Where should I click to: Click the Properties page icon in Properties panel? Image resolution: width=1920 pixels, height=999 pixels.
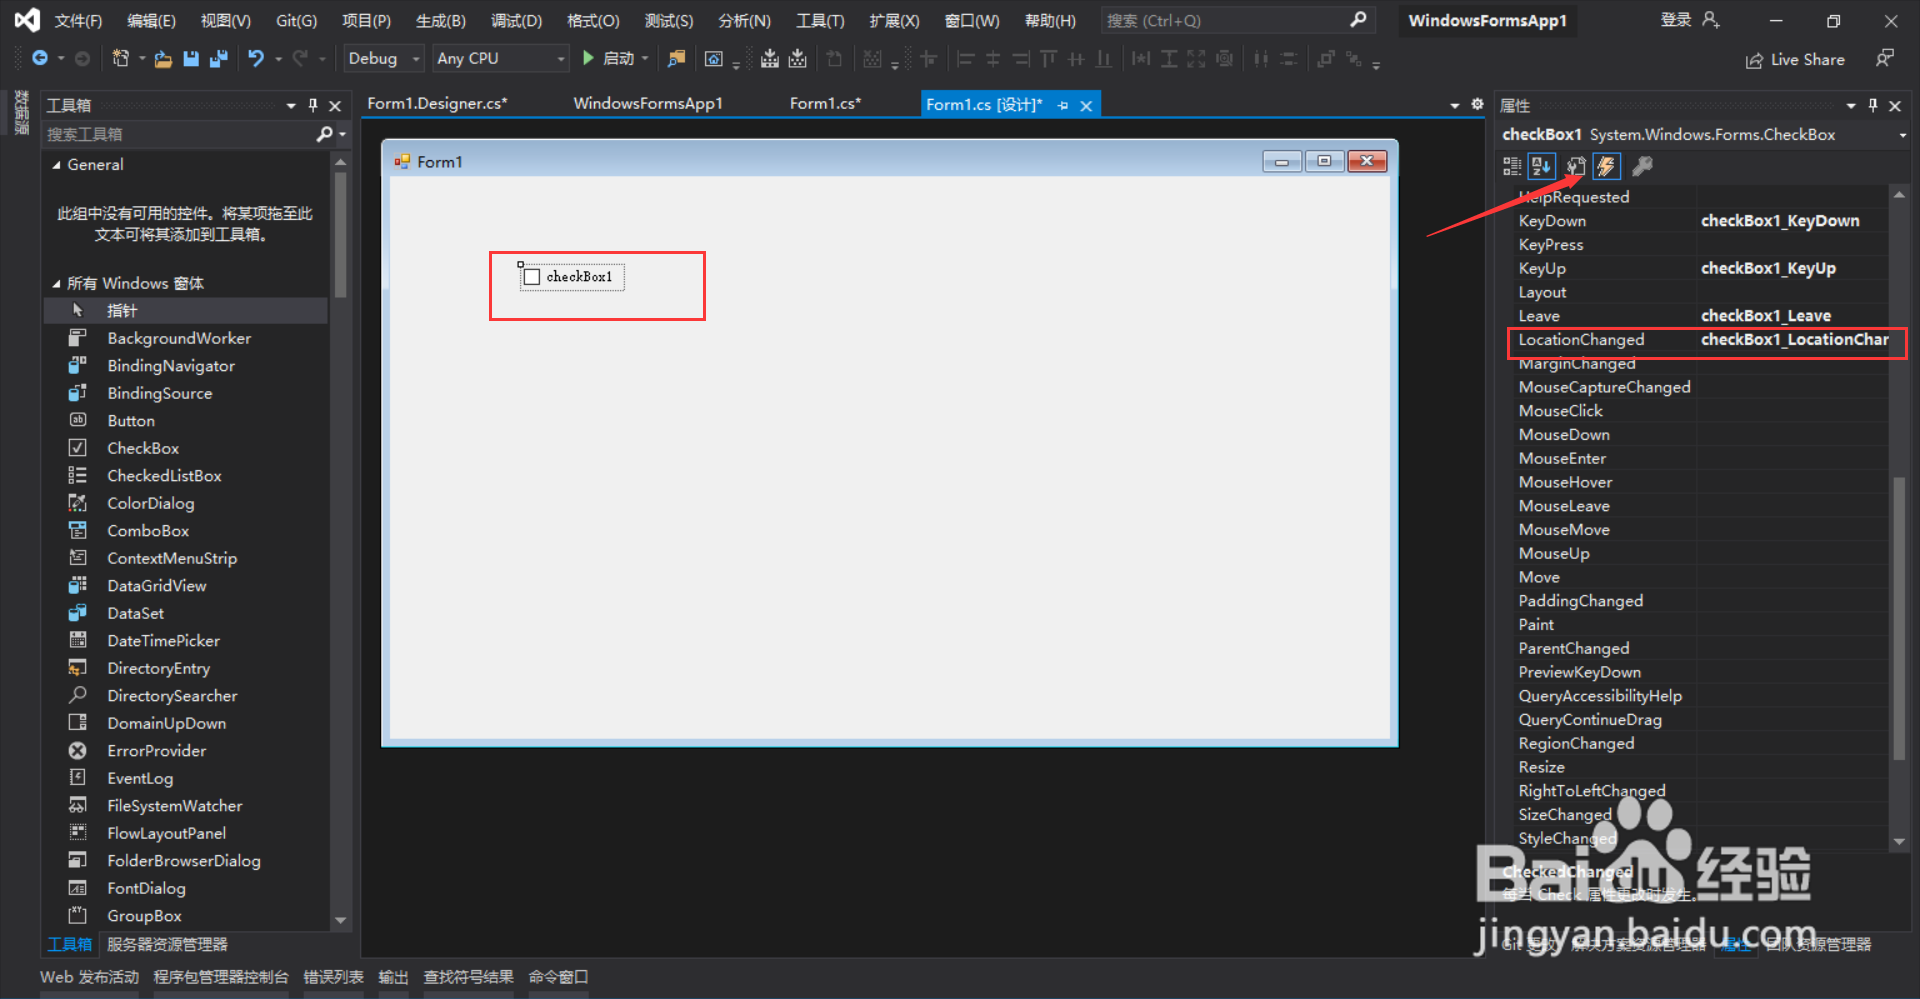(x=1575, y=166)
